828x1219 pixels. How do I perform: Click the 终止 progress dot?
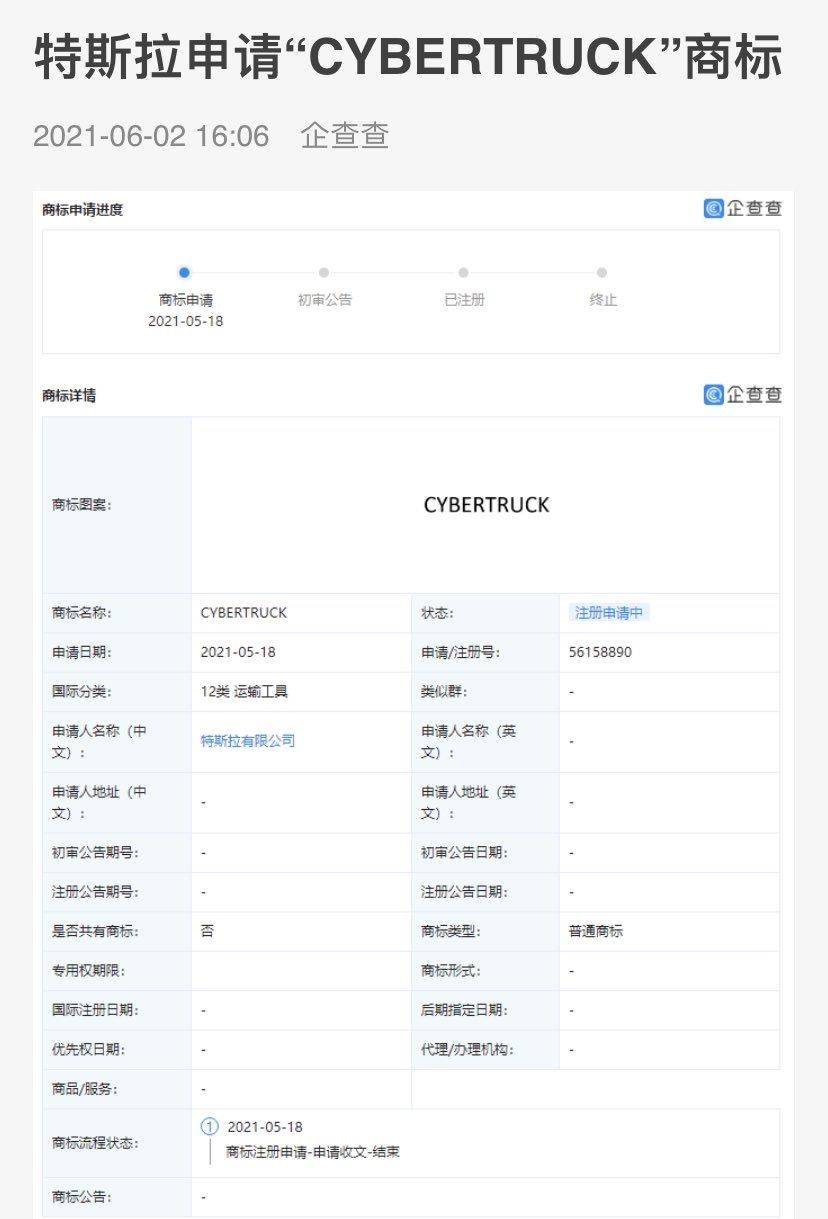pos(602,272)
